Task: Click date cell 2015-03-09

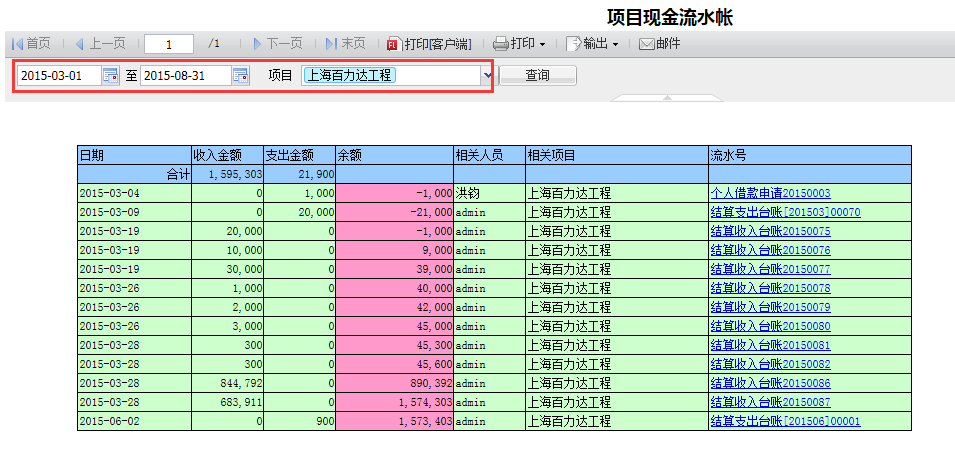Action: (x=135, y=212)
